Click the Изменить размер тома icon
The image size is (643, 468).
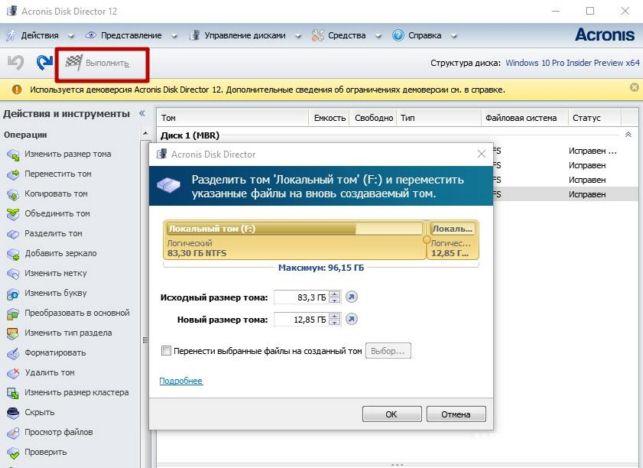[13, 155]
